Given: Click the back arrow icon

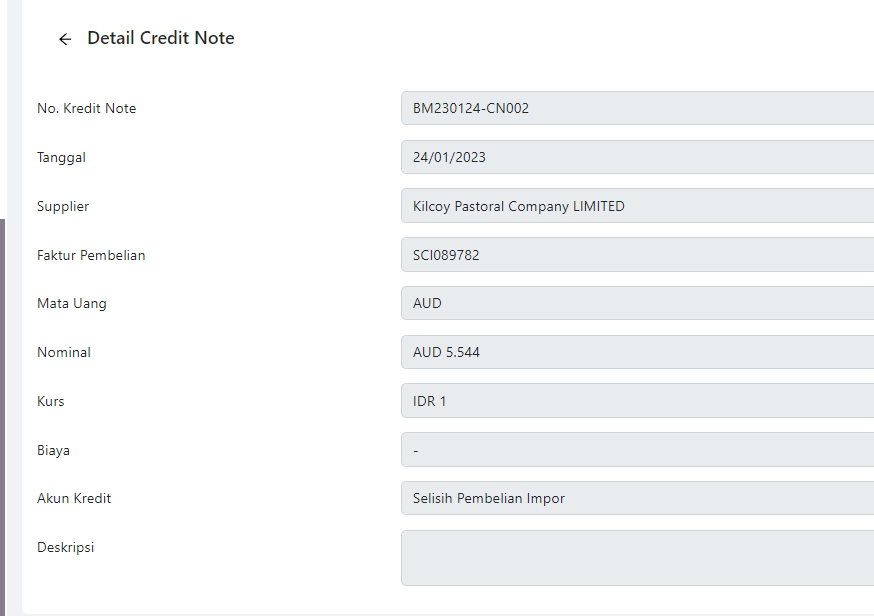Looking at the screenshot, I should tap(65, 39).
